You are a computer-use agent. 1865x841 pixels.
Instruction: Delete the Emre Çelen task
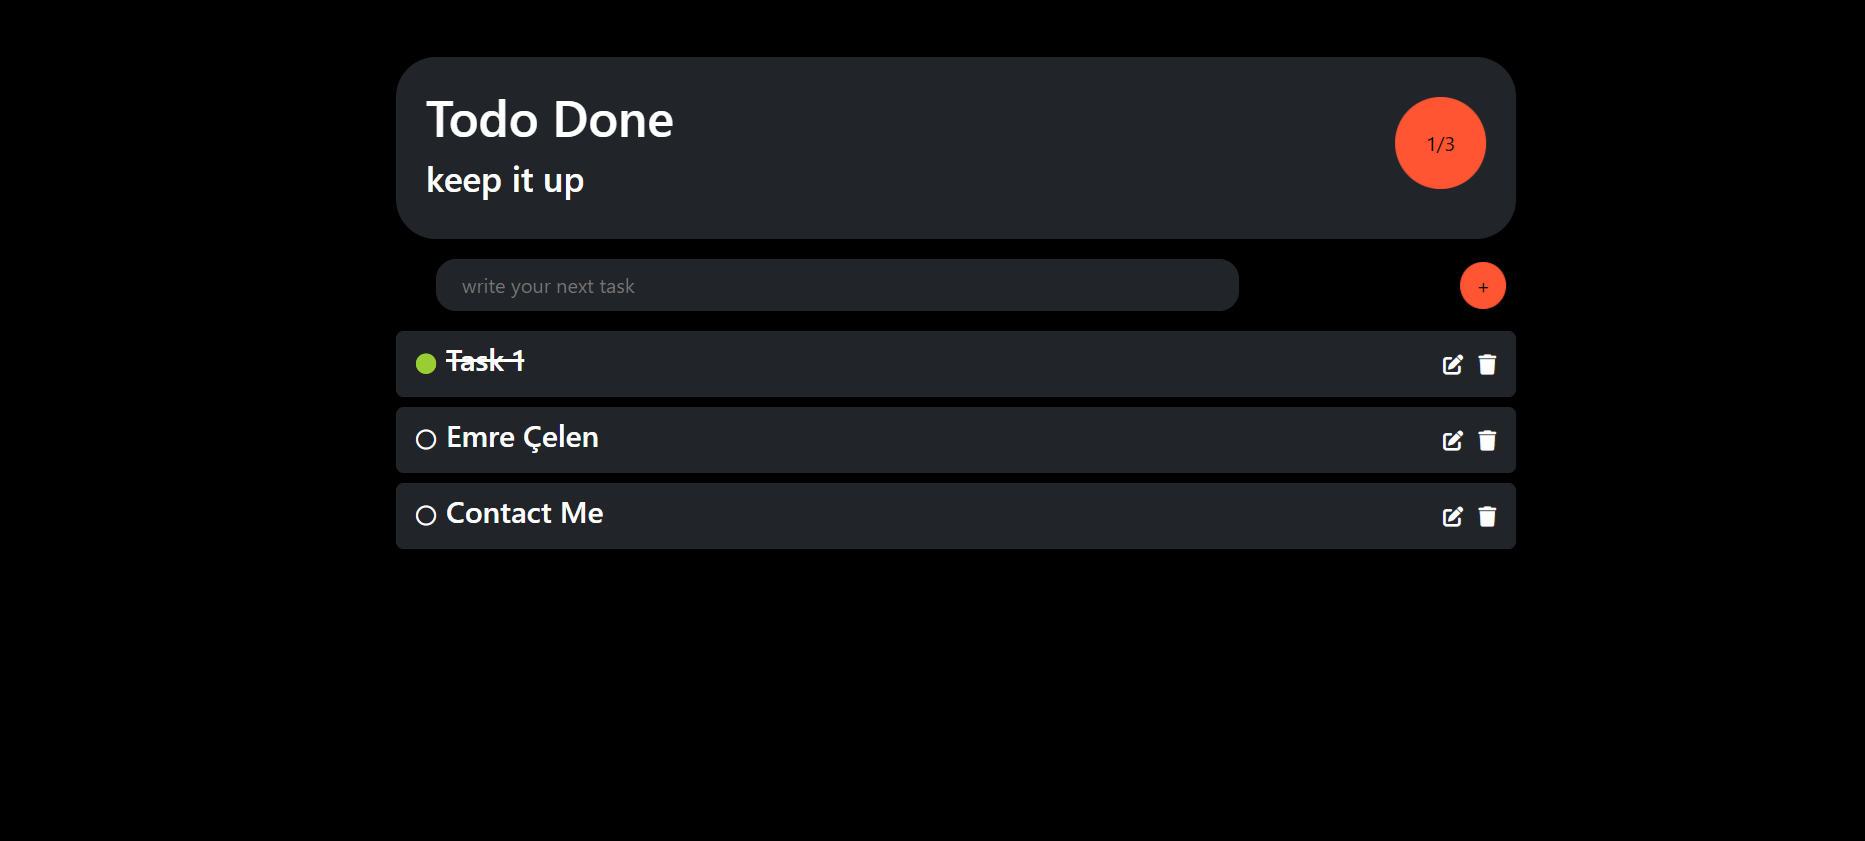pos(1487,441)
